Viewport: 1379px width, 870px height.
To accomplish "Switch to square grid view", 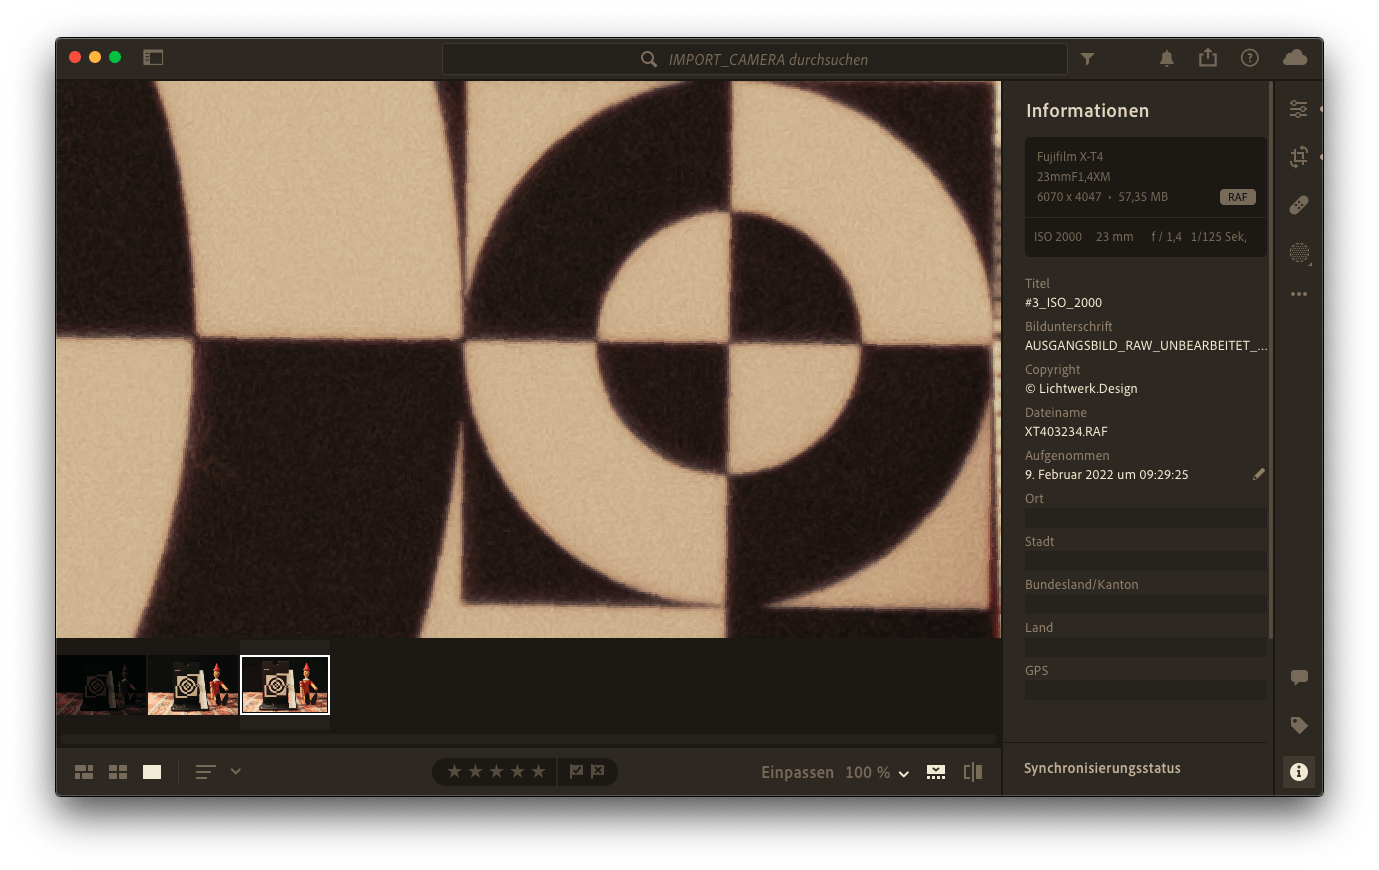I will (x=118, y=772).
